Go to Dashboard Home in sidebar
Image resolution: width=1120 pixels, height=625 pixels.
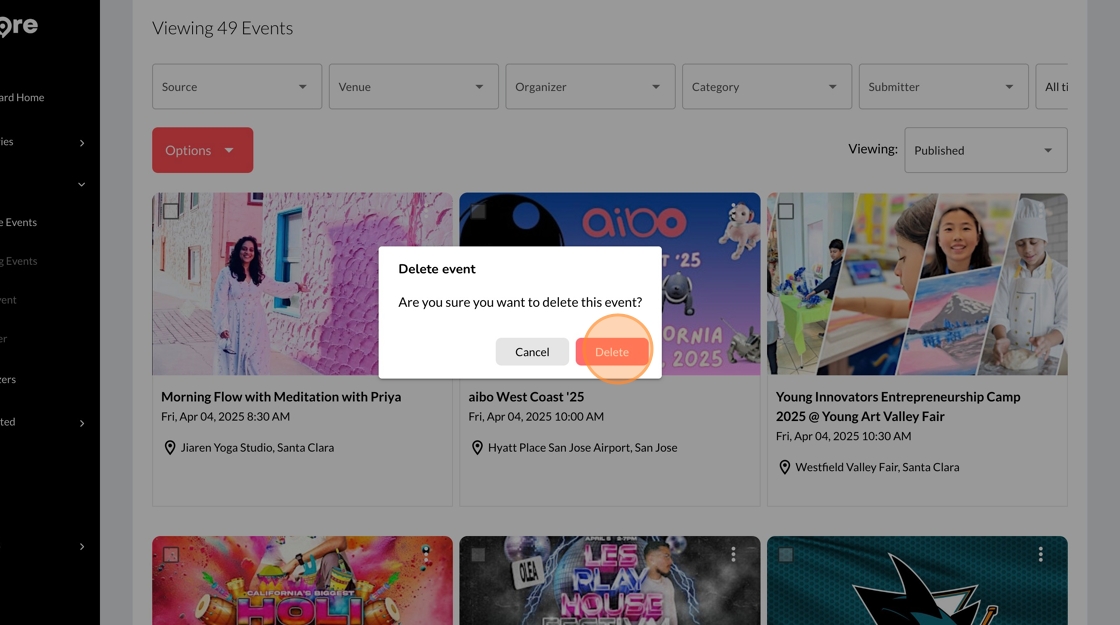click(22, 97)
